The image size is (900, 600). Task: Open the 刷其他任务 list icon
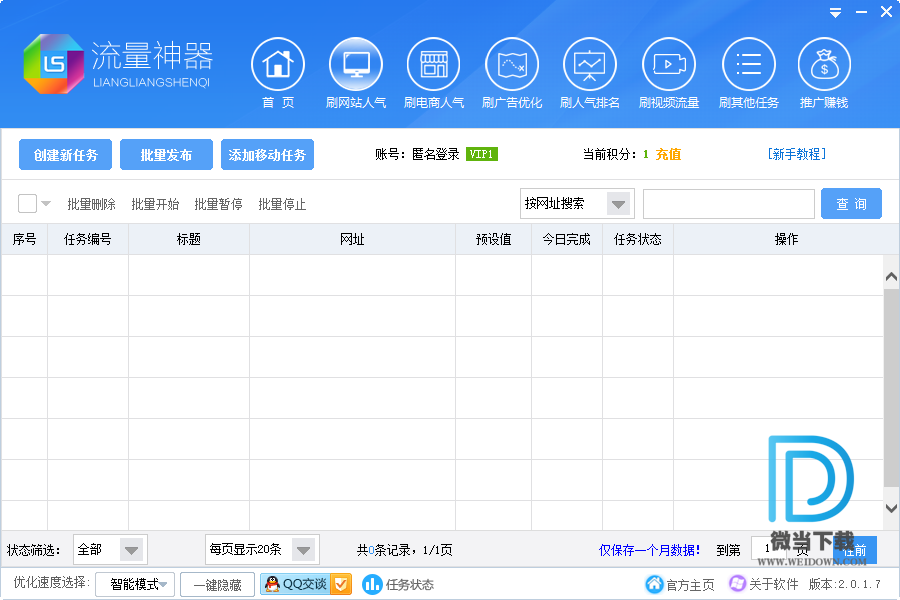point(748,64)
